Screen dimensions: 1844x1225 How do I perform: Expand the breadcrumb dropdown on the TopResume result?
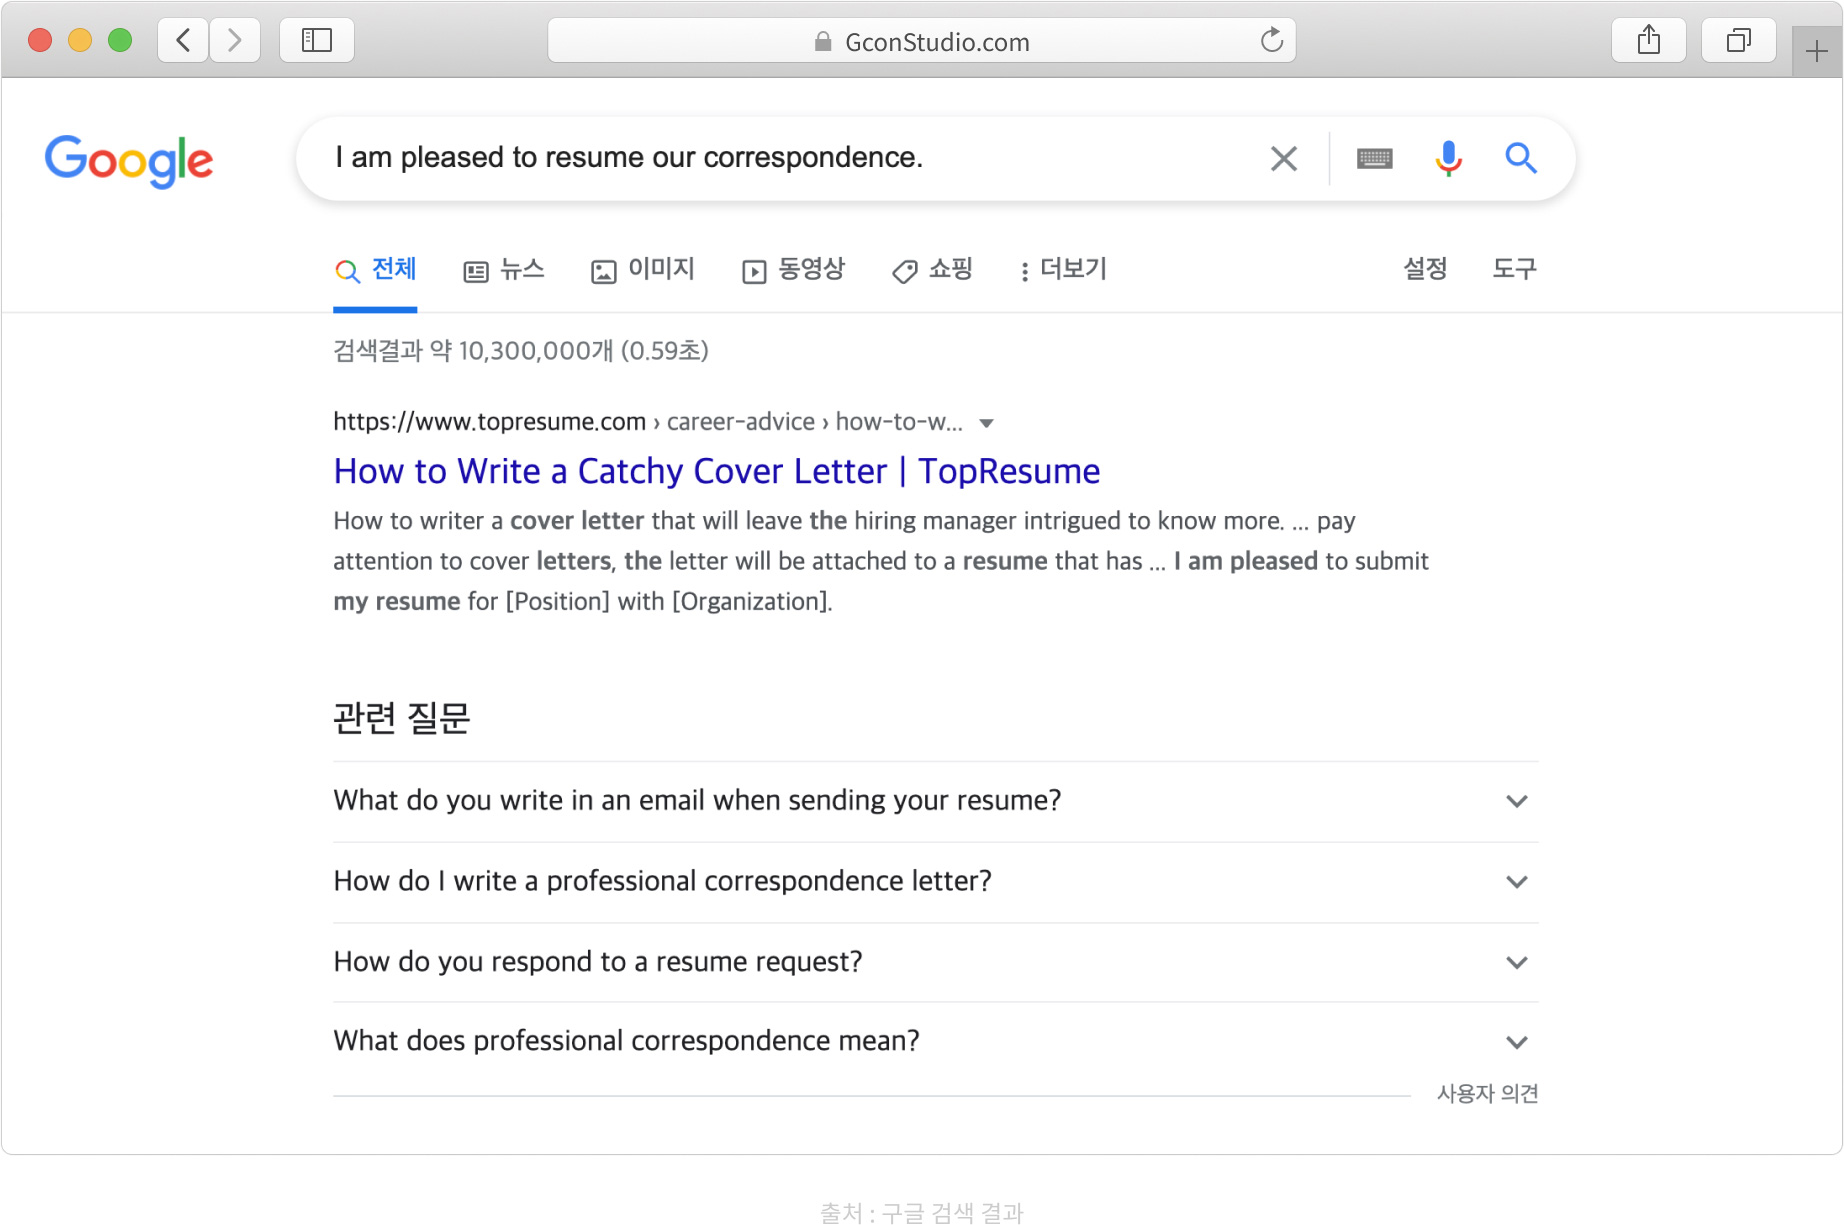pos(987,422)
